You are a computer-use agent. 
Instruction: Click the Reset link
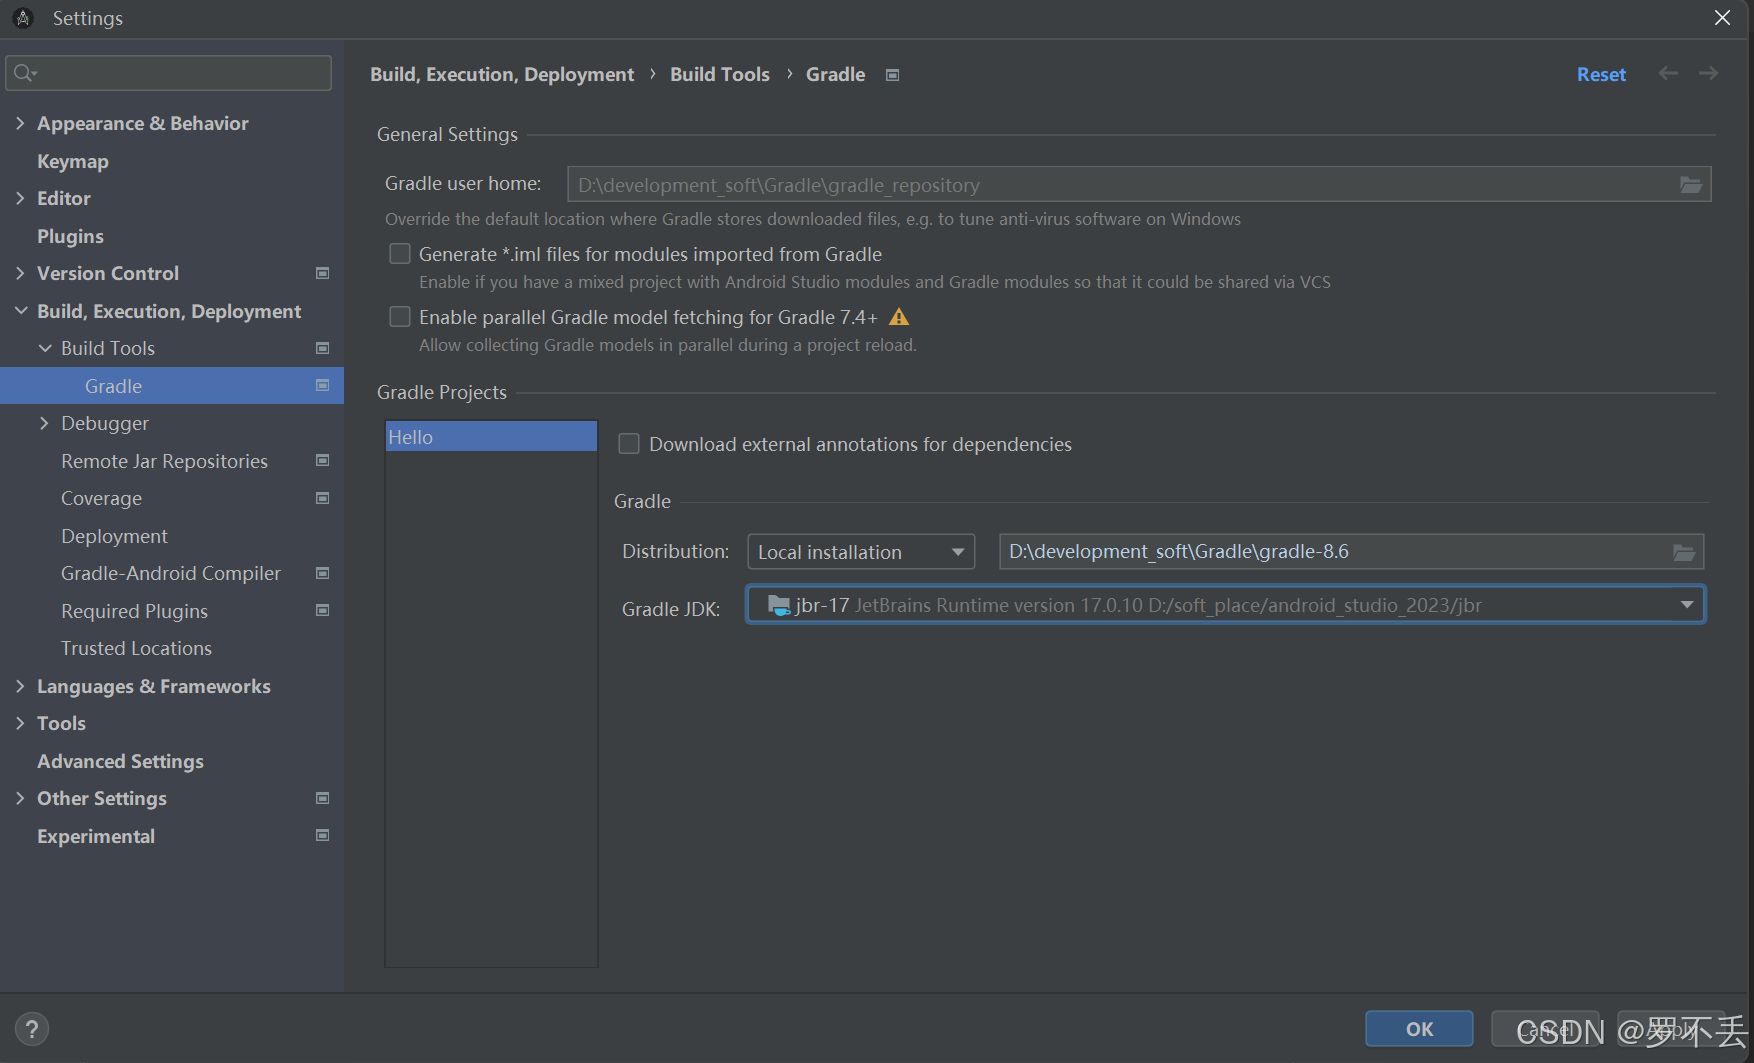point(1600,74)
